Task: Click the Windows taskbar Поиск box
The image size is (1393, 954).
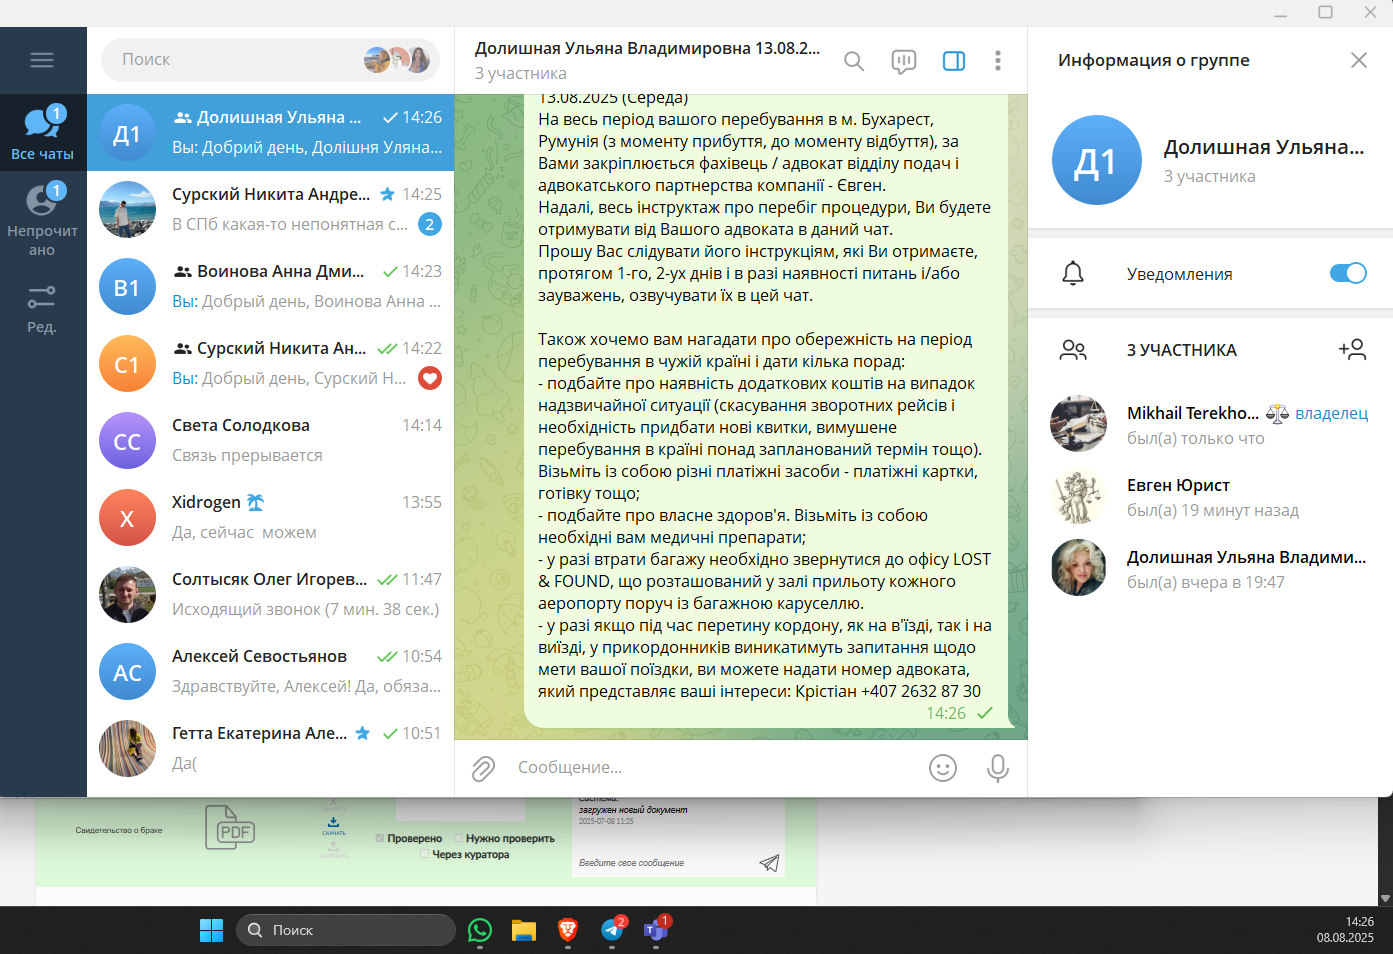Action: [x=346, y=930]
